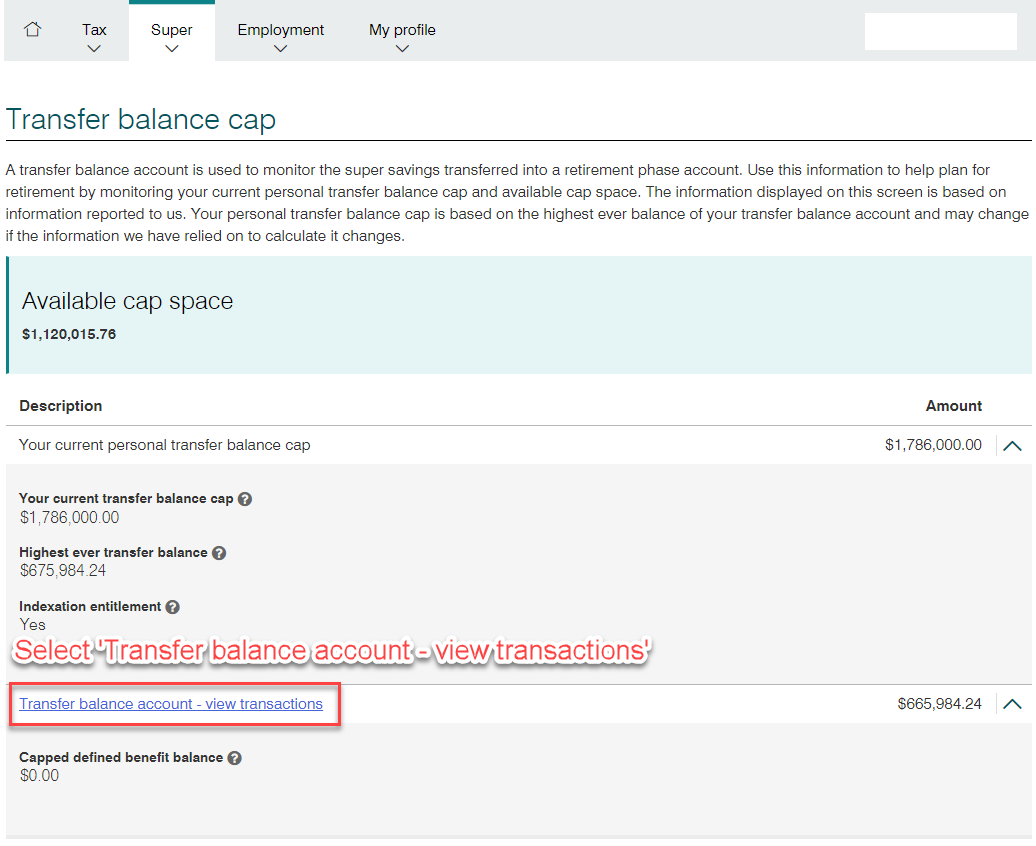Image resolution: width=1036 pixels, height=846 pixels.
Task: Open help for 'Indexation entitlement'
Action: click(x=173, y=607)
